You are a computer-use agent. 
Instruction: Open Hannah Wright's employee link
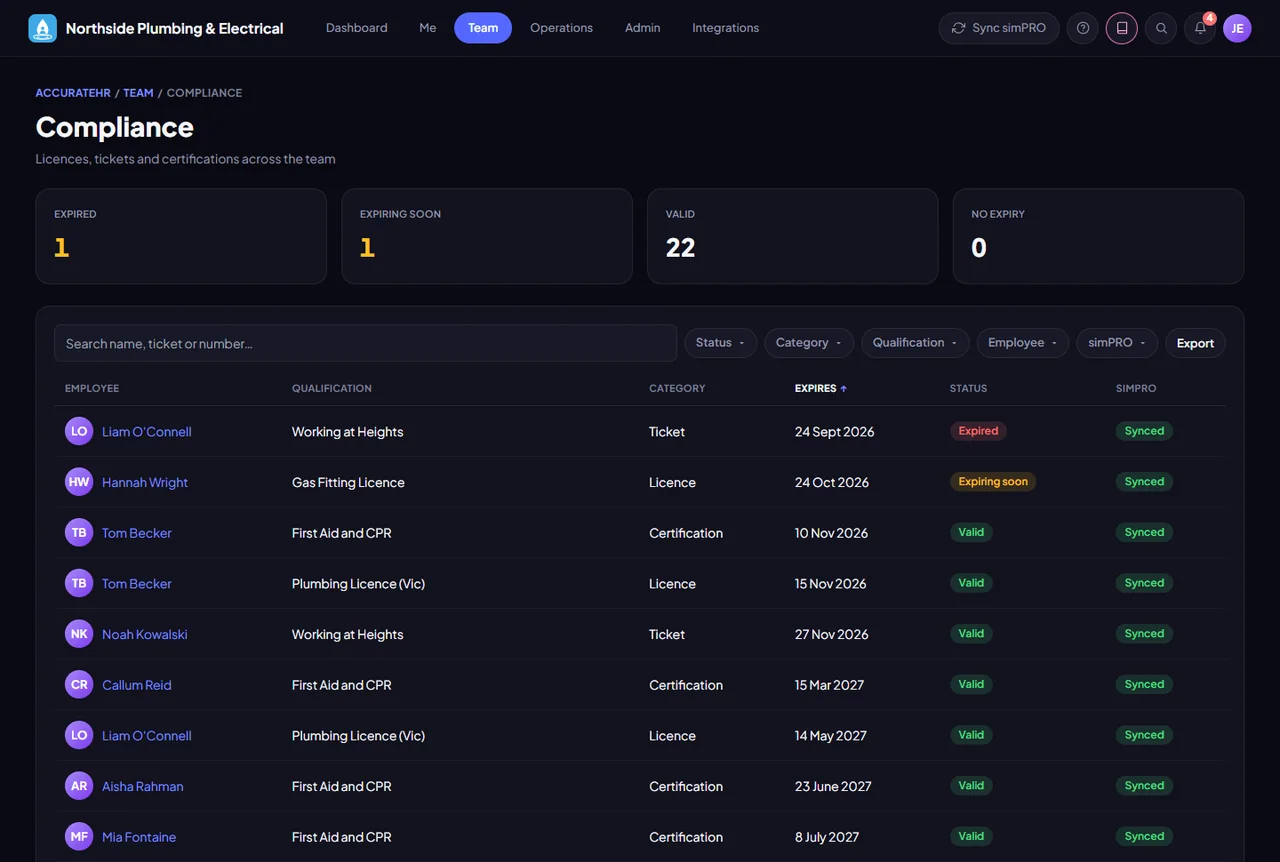point(145,482)
